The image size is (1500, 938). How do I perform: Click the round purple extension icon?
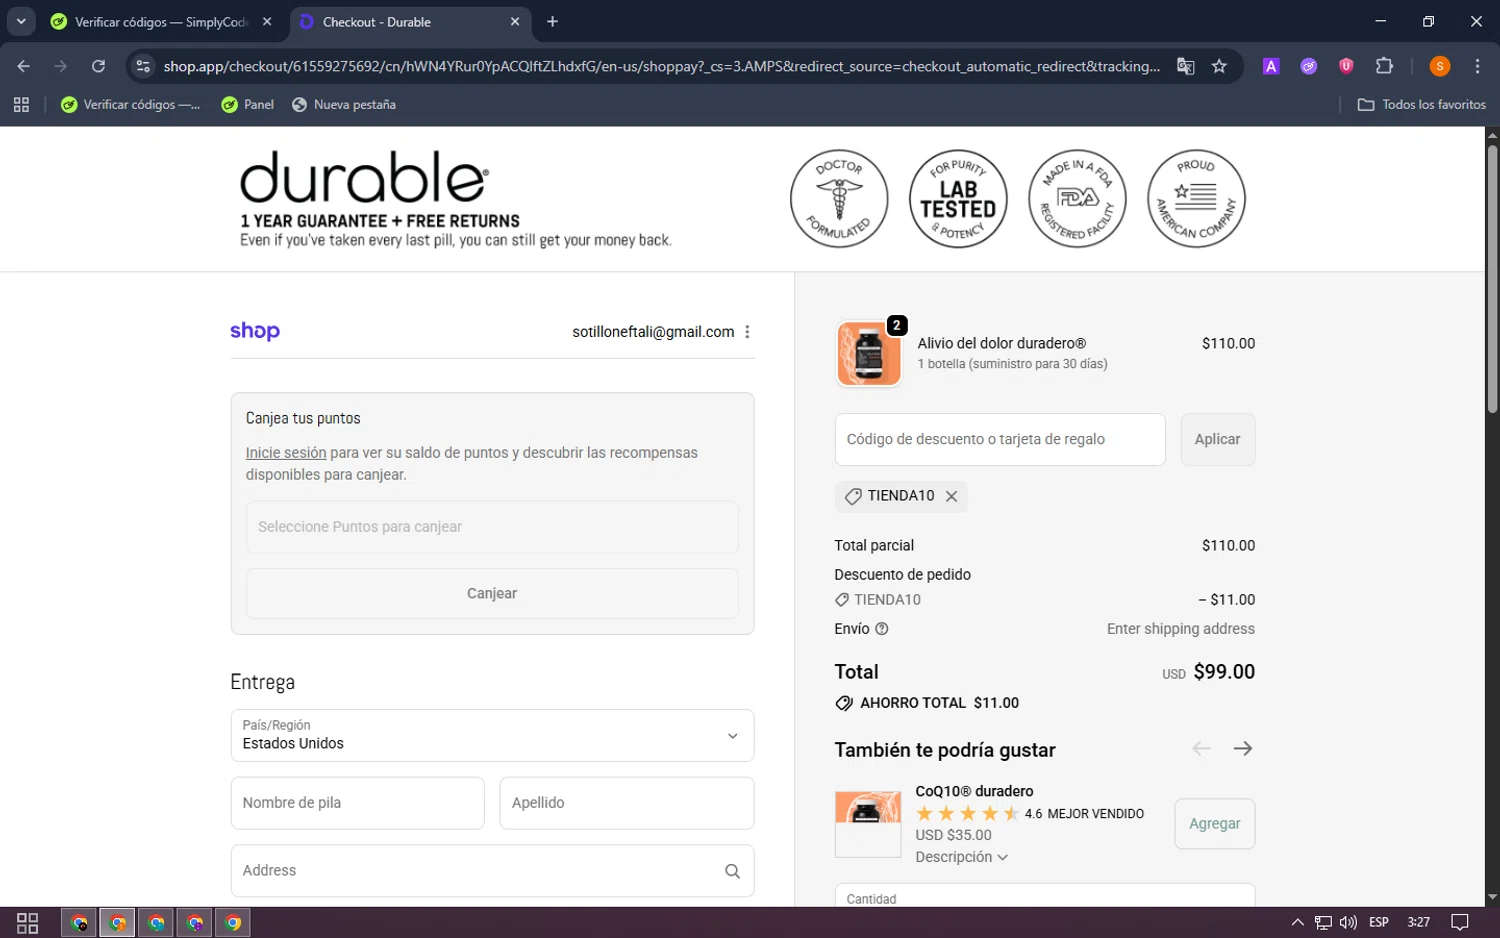(x=1308, y=66)
